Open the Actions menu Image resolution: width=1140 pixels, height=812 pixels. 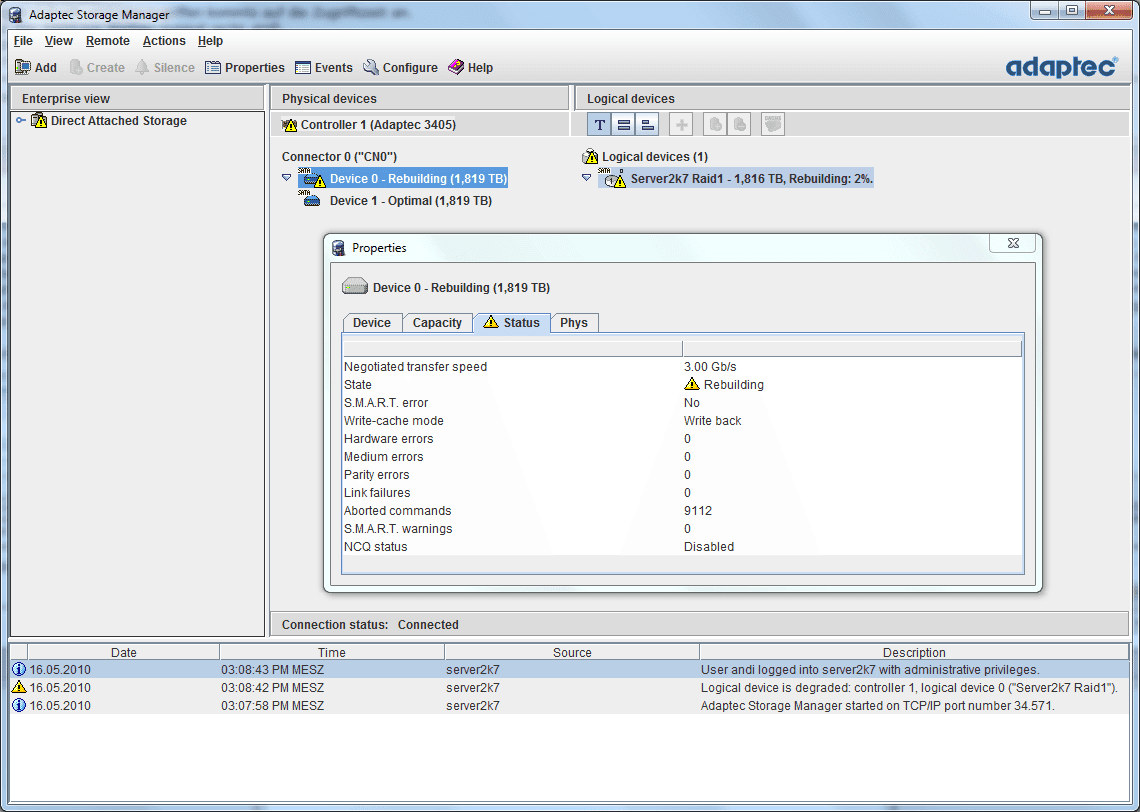164,41
